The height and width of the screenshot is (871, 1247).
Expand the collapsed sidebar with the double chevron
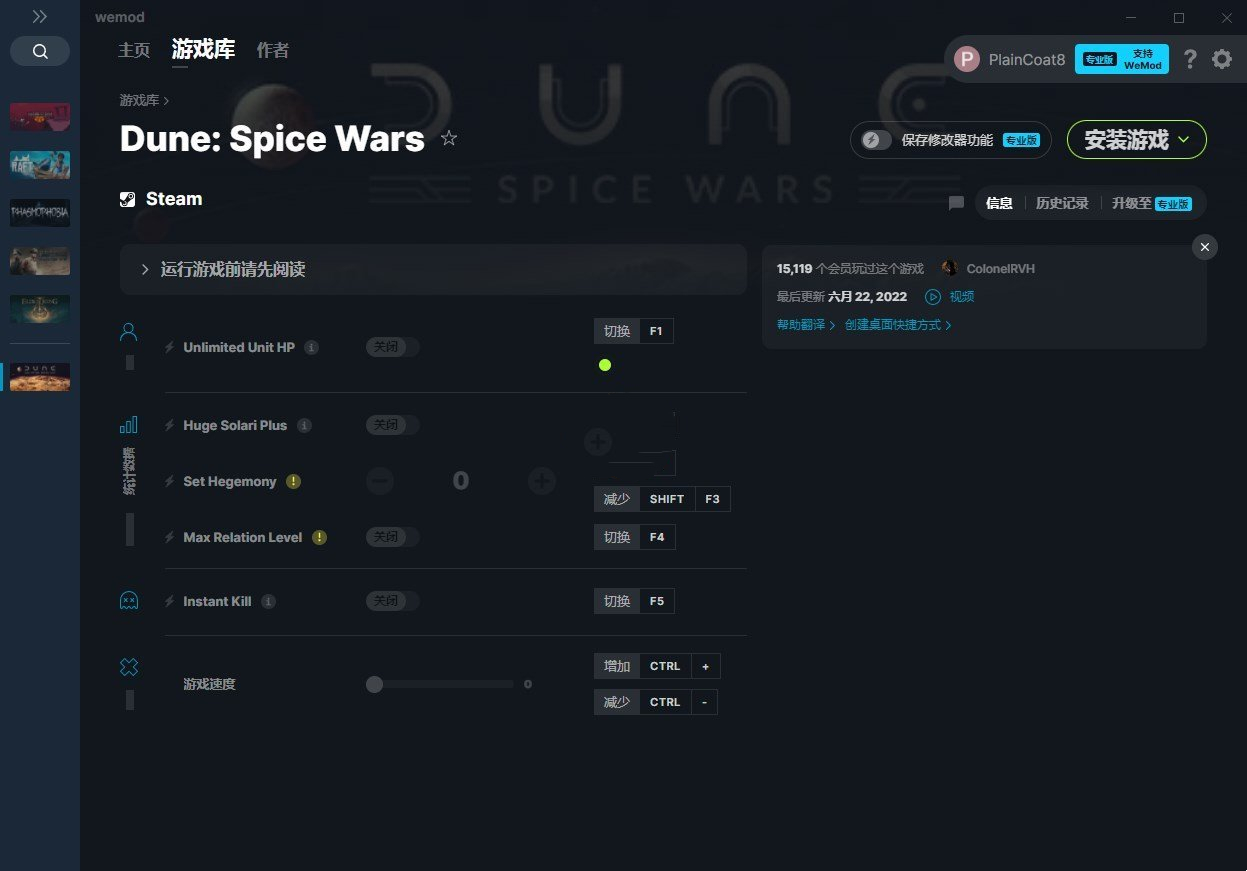point(39,17)
